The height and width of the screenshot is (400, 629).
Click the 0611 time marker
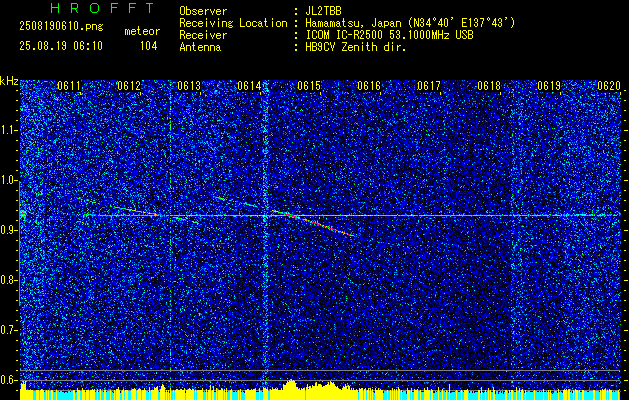[x=69, y=86]
